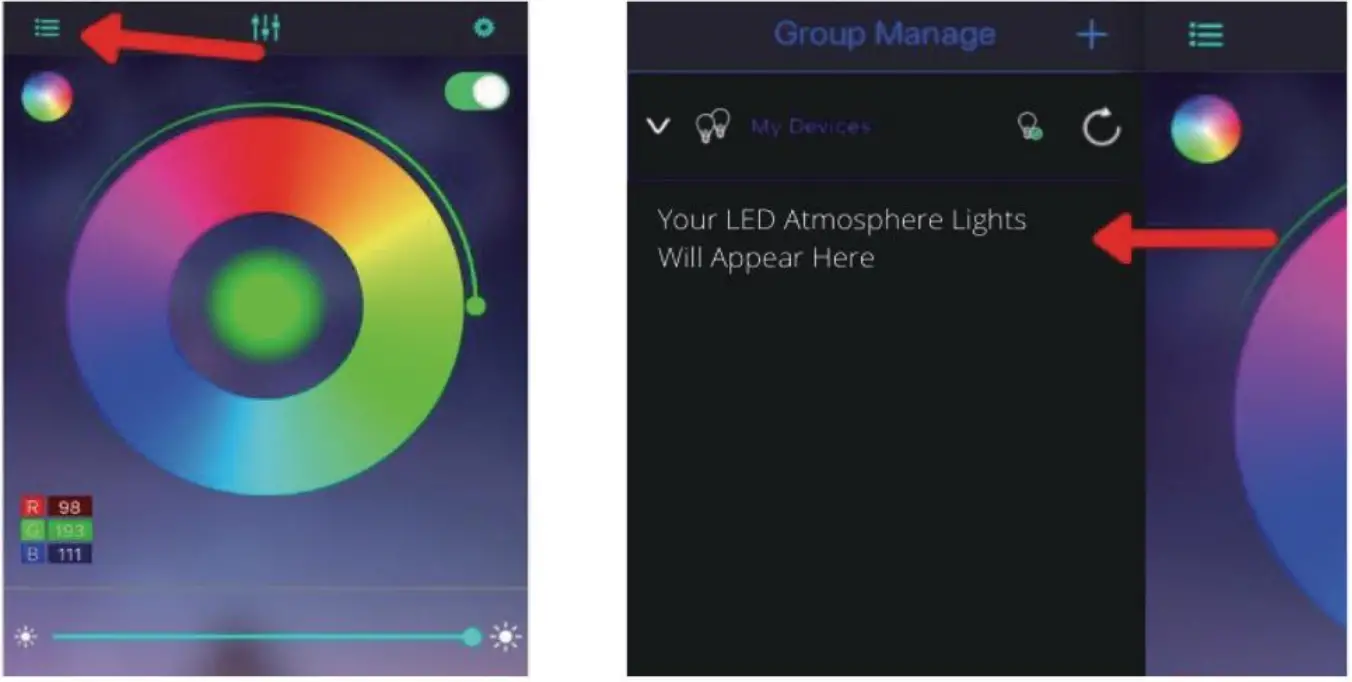The image size is (1352, 682).
Task: Open the list menu icon in left screen
Action: 47,28
